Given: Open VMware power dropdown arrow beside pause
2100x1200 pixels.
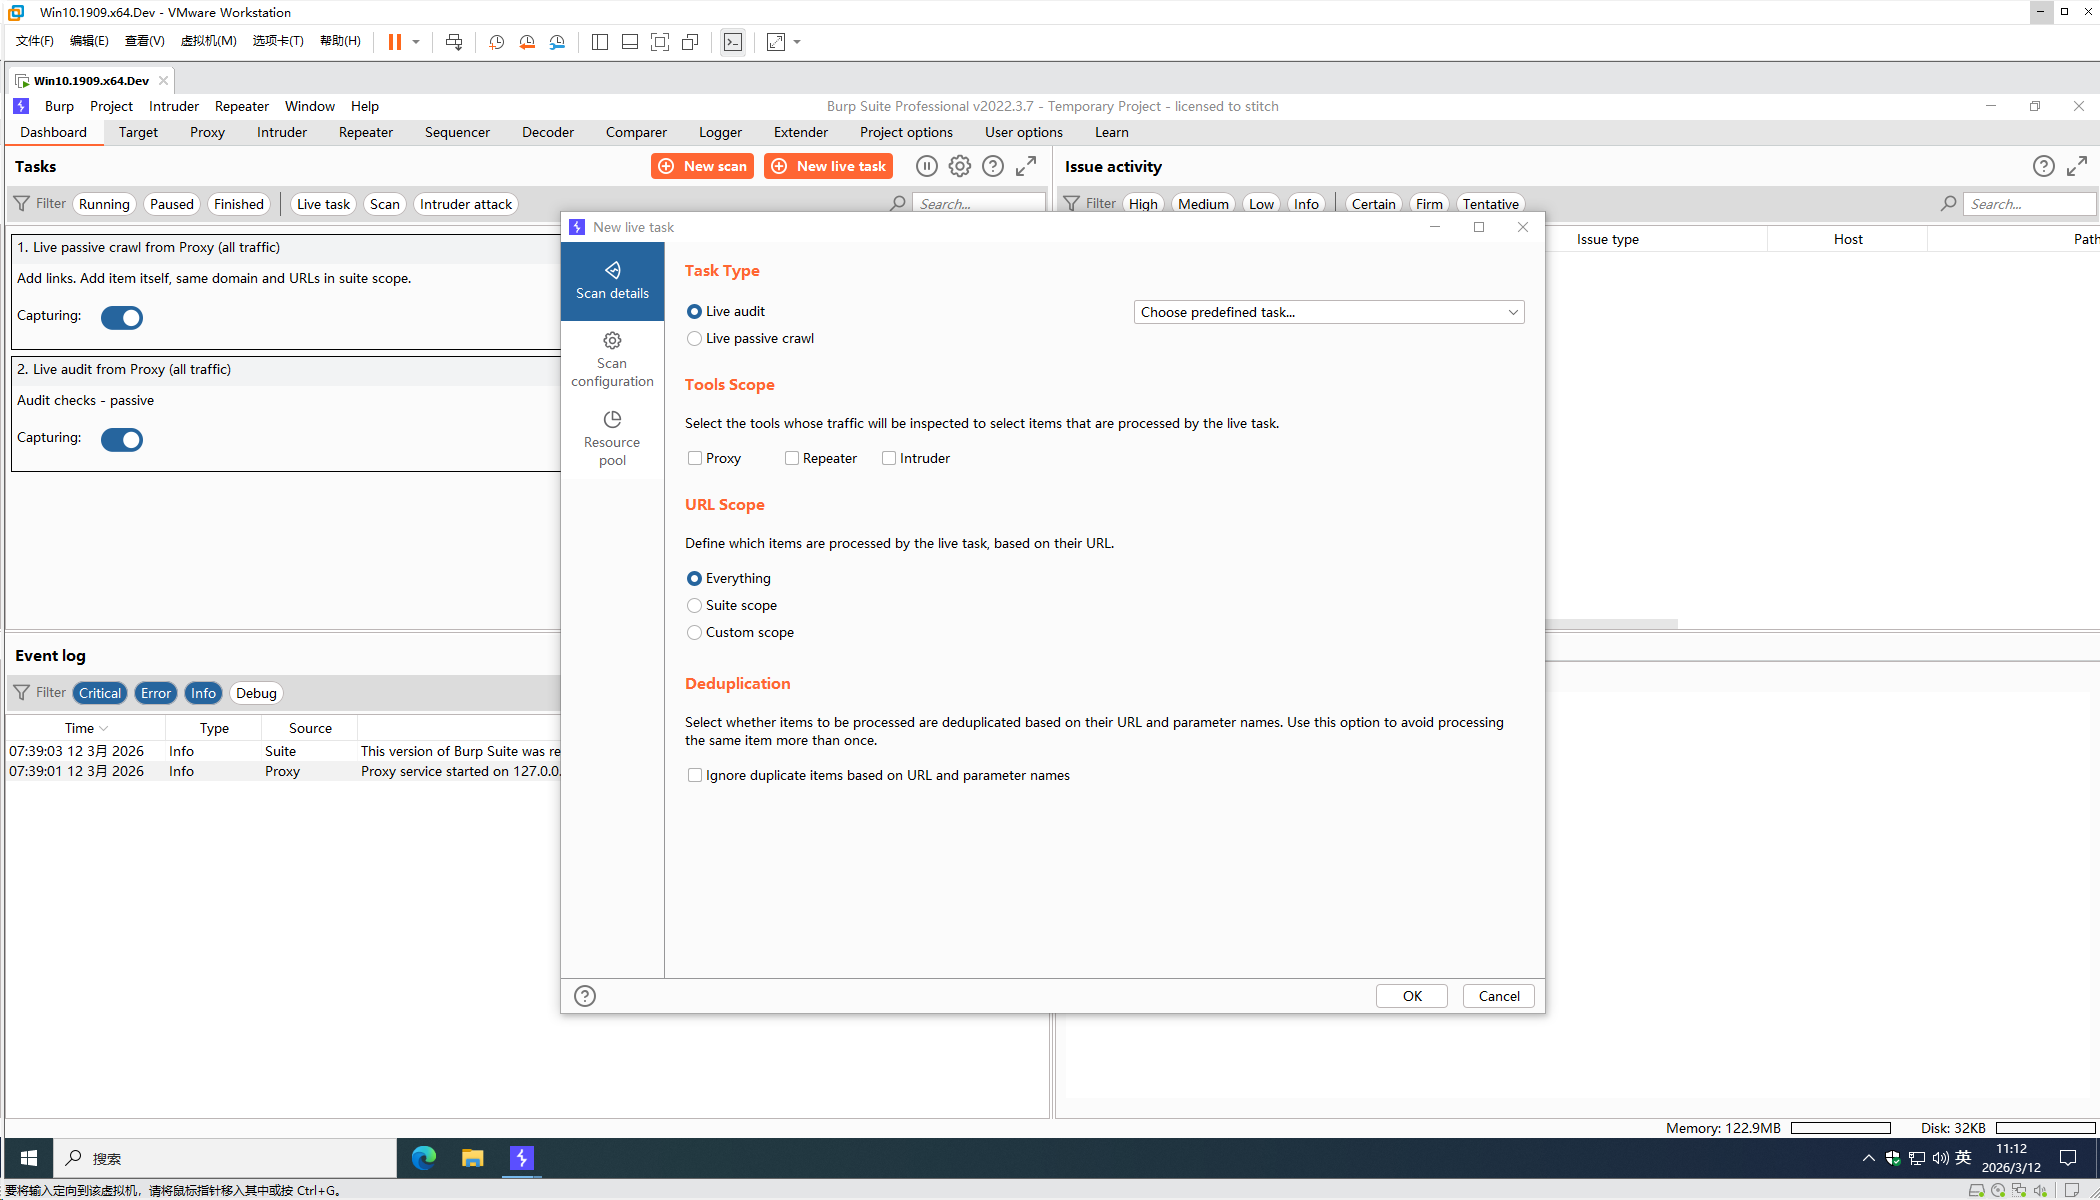Looking at the screenshot, I should (416, 42).
